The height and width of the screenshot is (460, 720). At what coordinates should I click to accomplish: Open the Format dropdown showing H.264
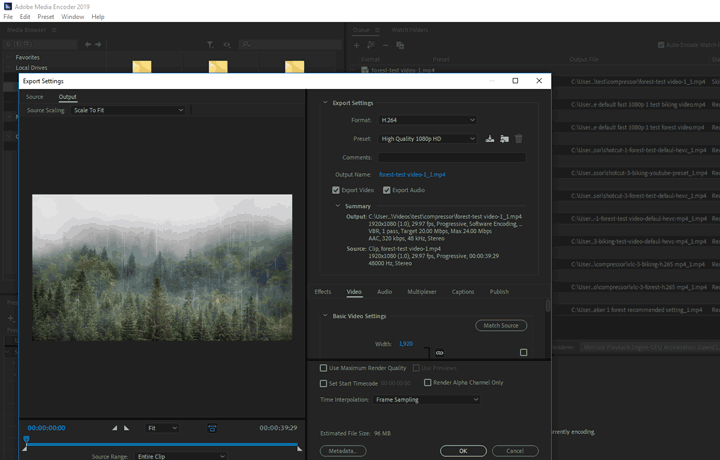point(427,120)
